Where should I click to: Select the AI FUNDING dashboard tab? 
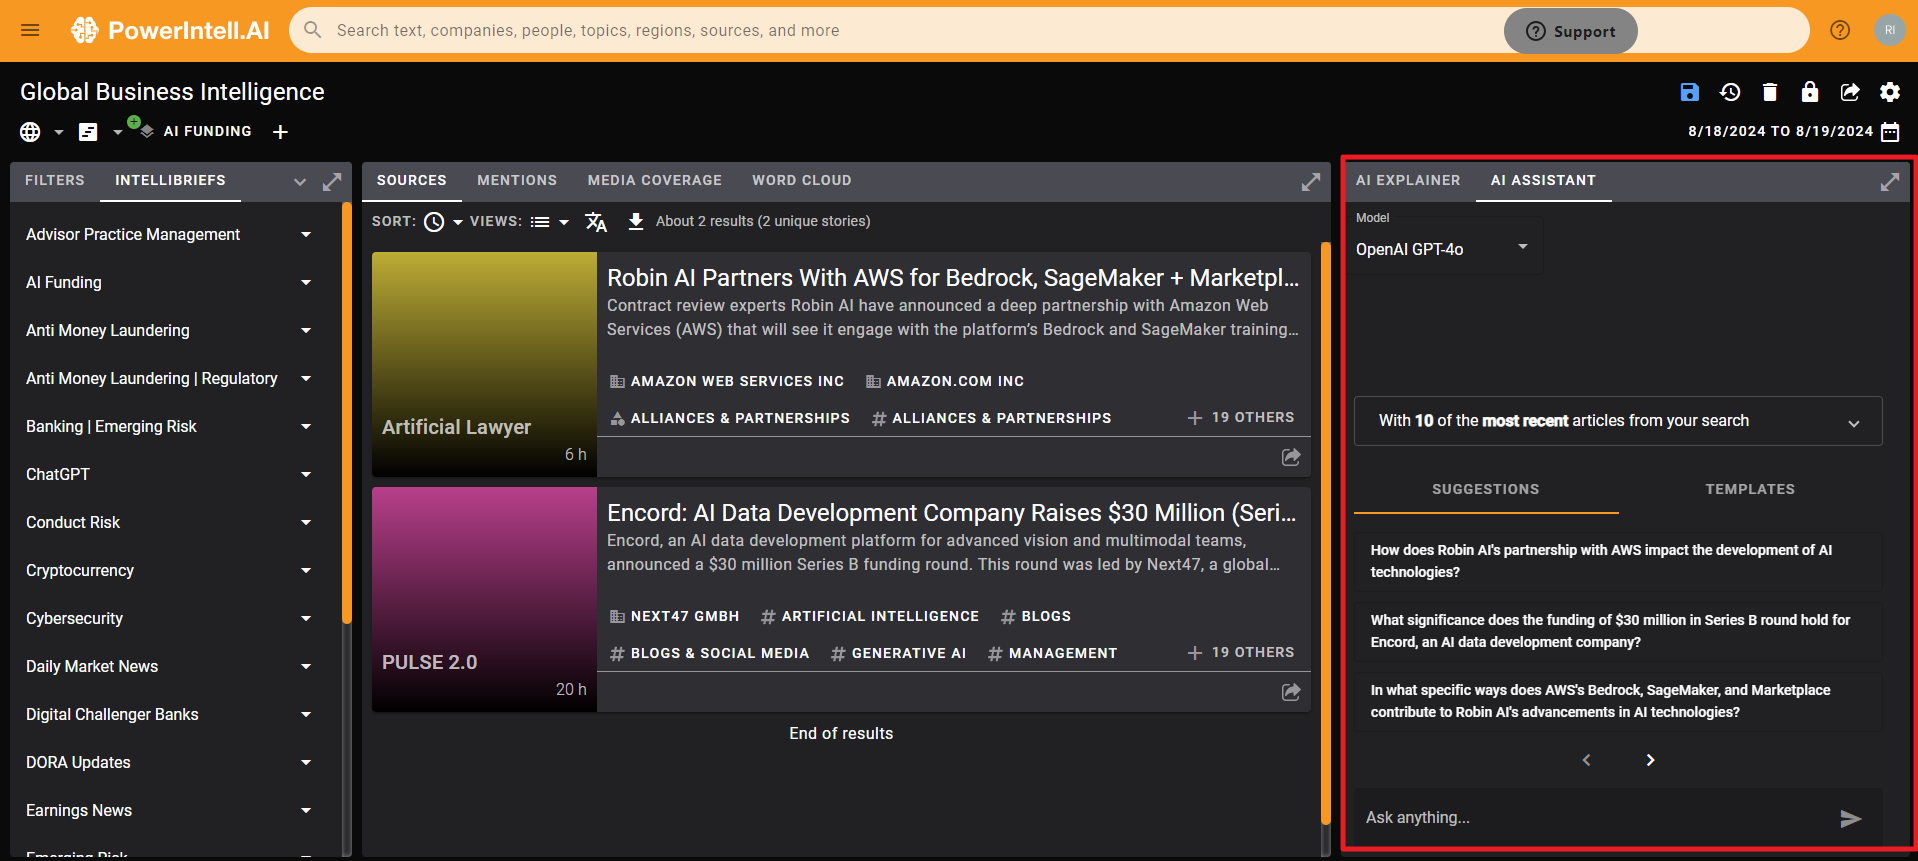207,132
